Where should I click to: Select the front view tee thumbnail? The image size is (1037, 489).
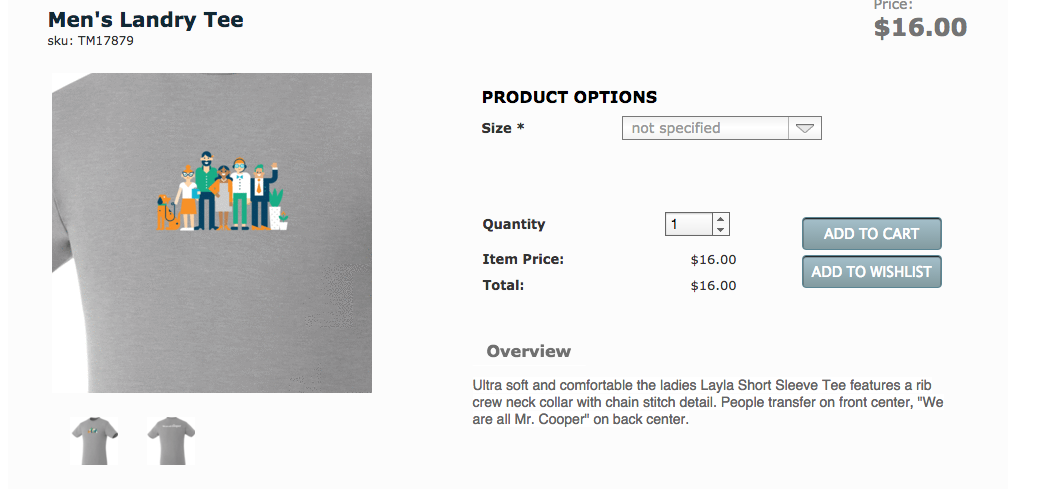tap(95, 439)
